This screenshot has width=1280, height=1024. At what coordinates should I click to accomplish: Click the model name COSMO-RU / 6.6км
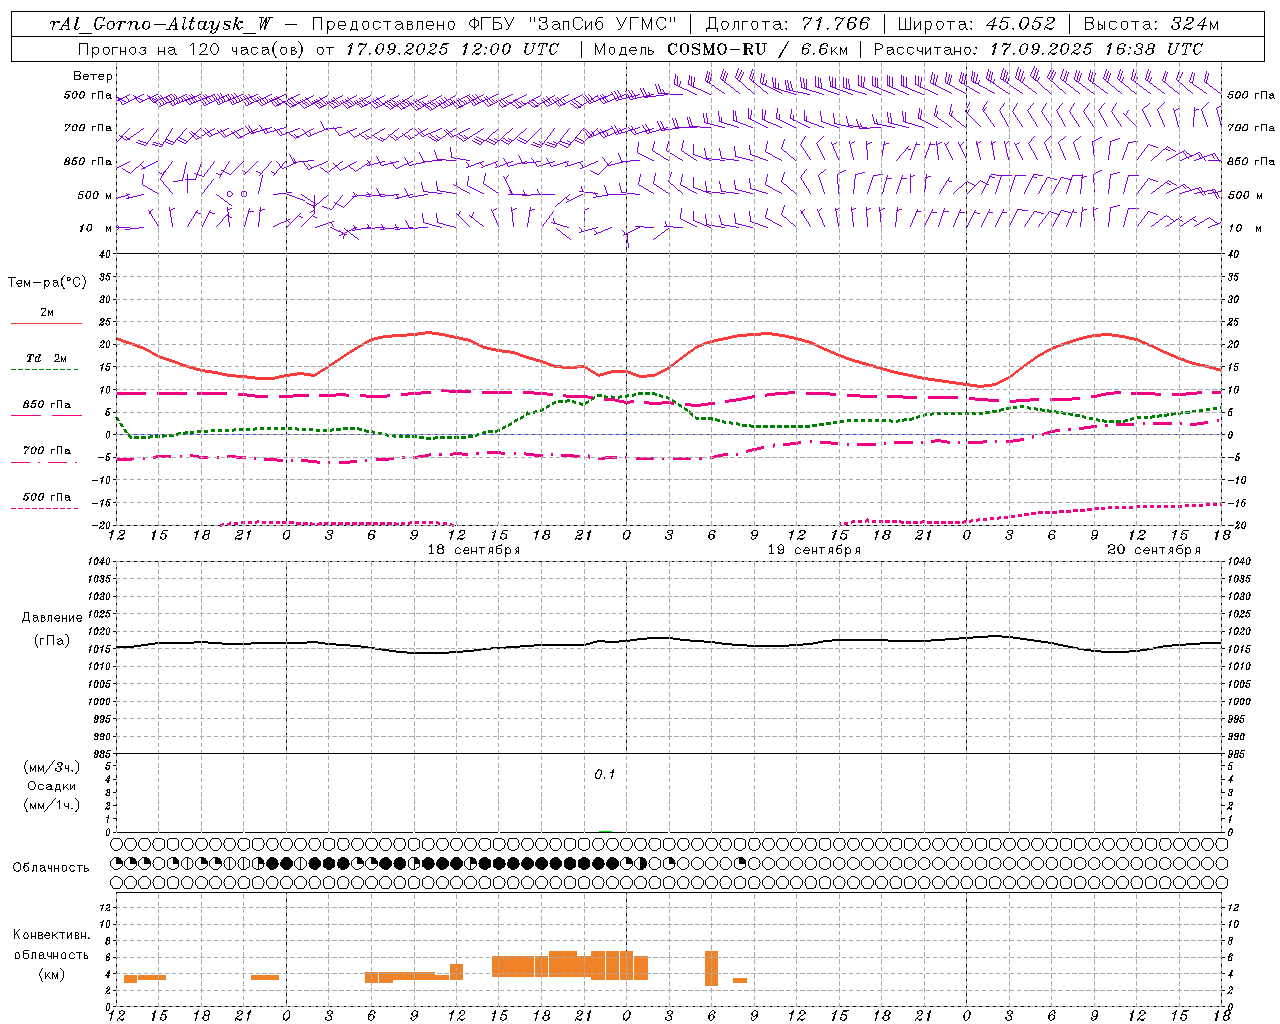[x=757, y=49]
